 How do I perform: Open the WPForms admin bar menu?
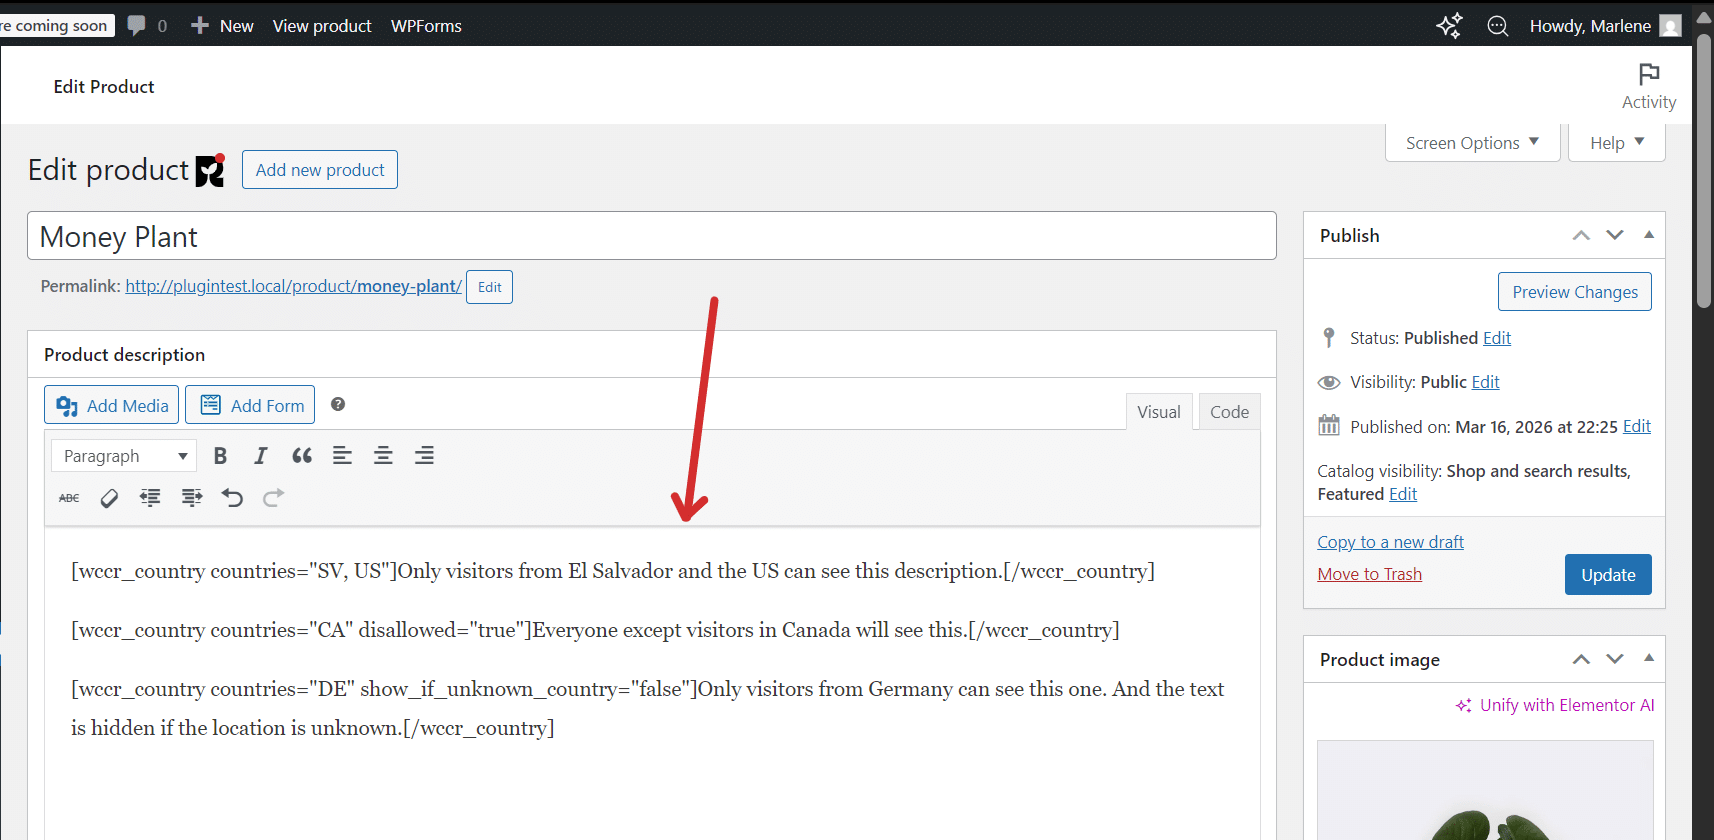[x=426, y=26]
